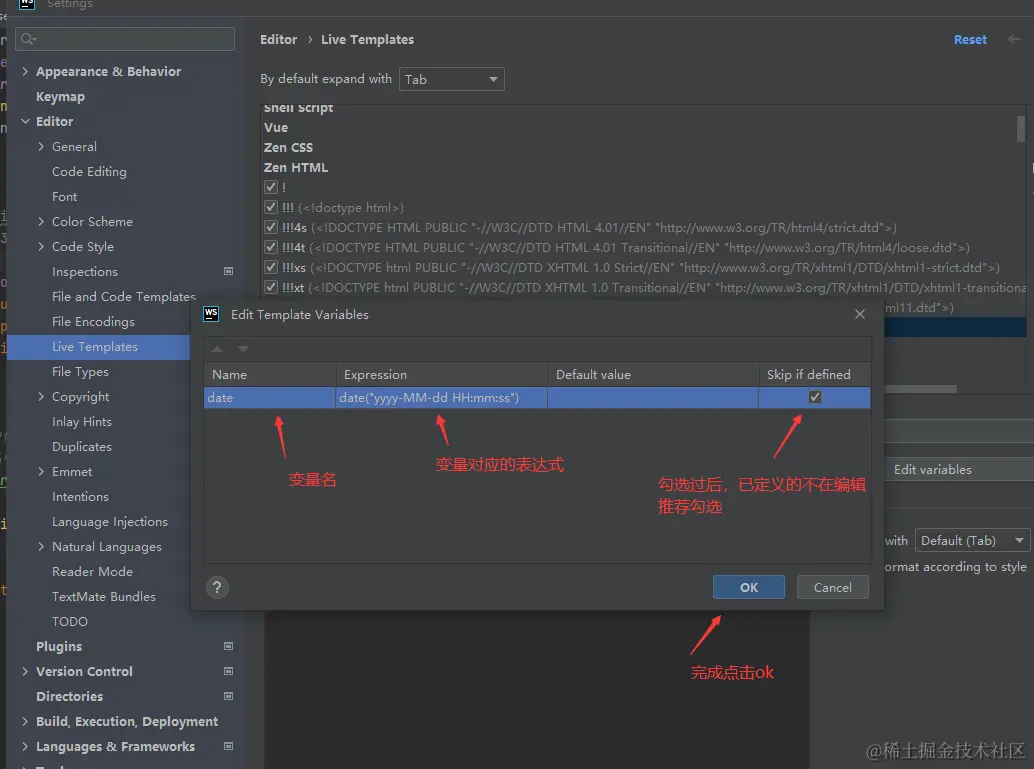Expand the Code Style node
The width and height of the screenshot is (1034, 769).
(x=41, y=247)
